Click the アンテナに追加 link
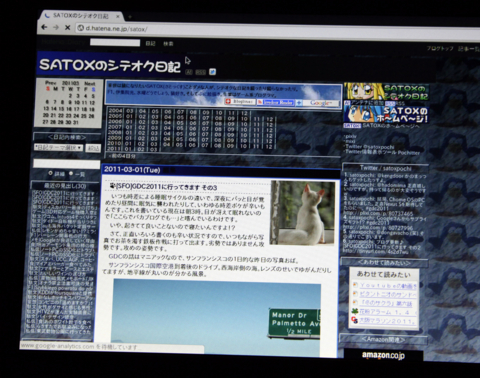The height and width of the screenshot is (378, 480). pos(366,103)
